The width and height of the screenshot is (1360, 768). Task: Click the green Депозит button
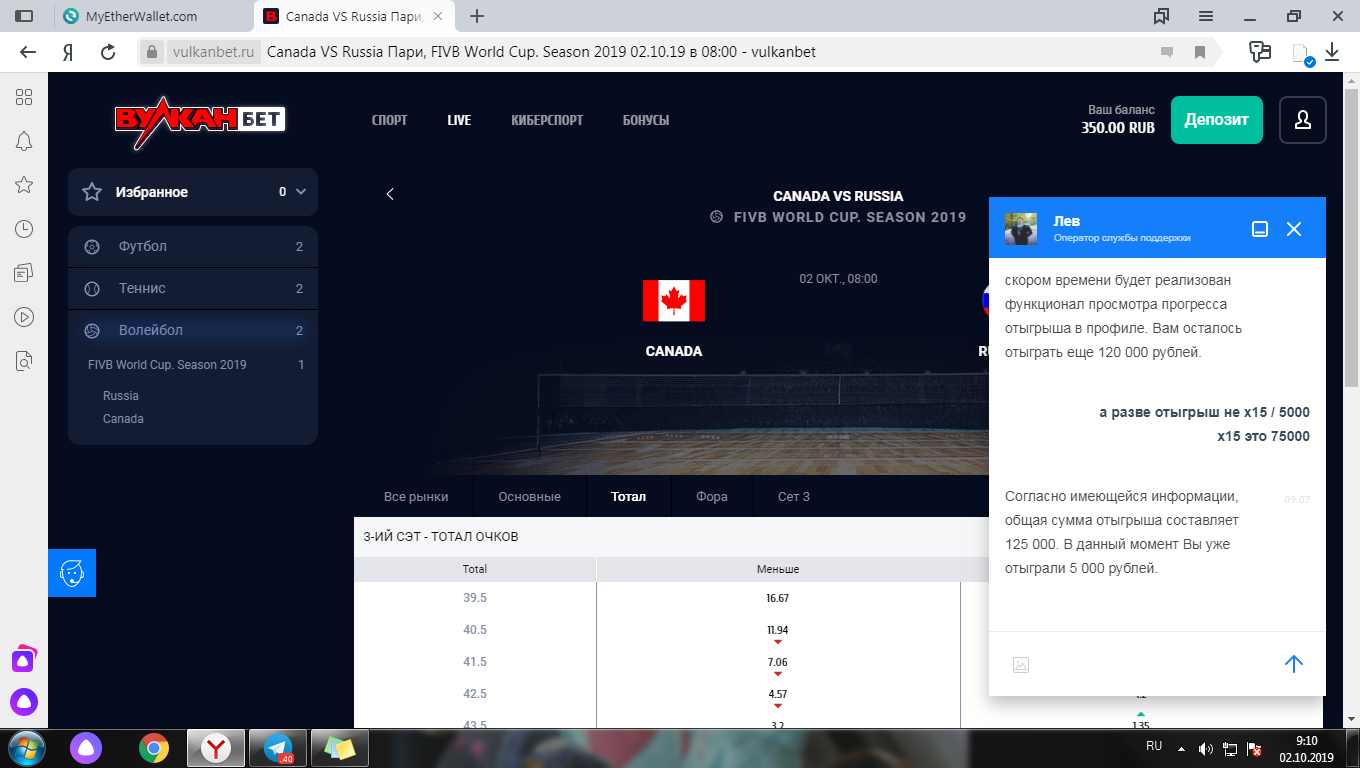pos(1217,120)
